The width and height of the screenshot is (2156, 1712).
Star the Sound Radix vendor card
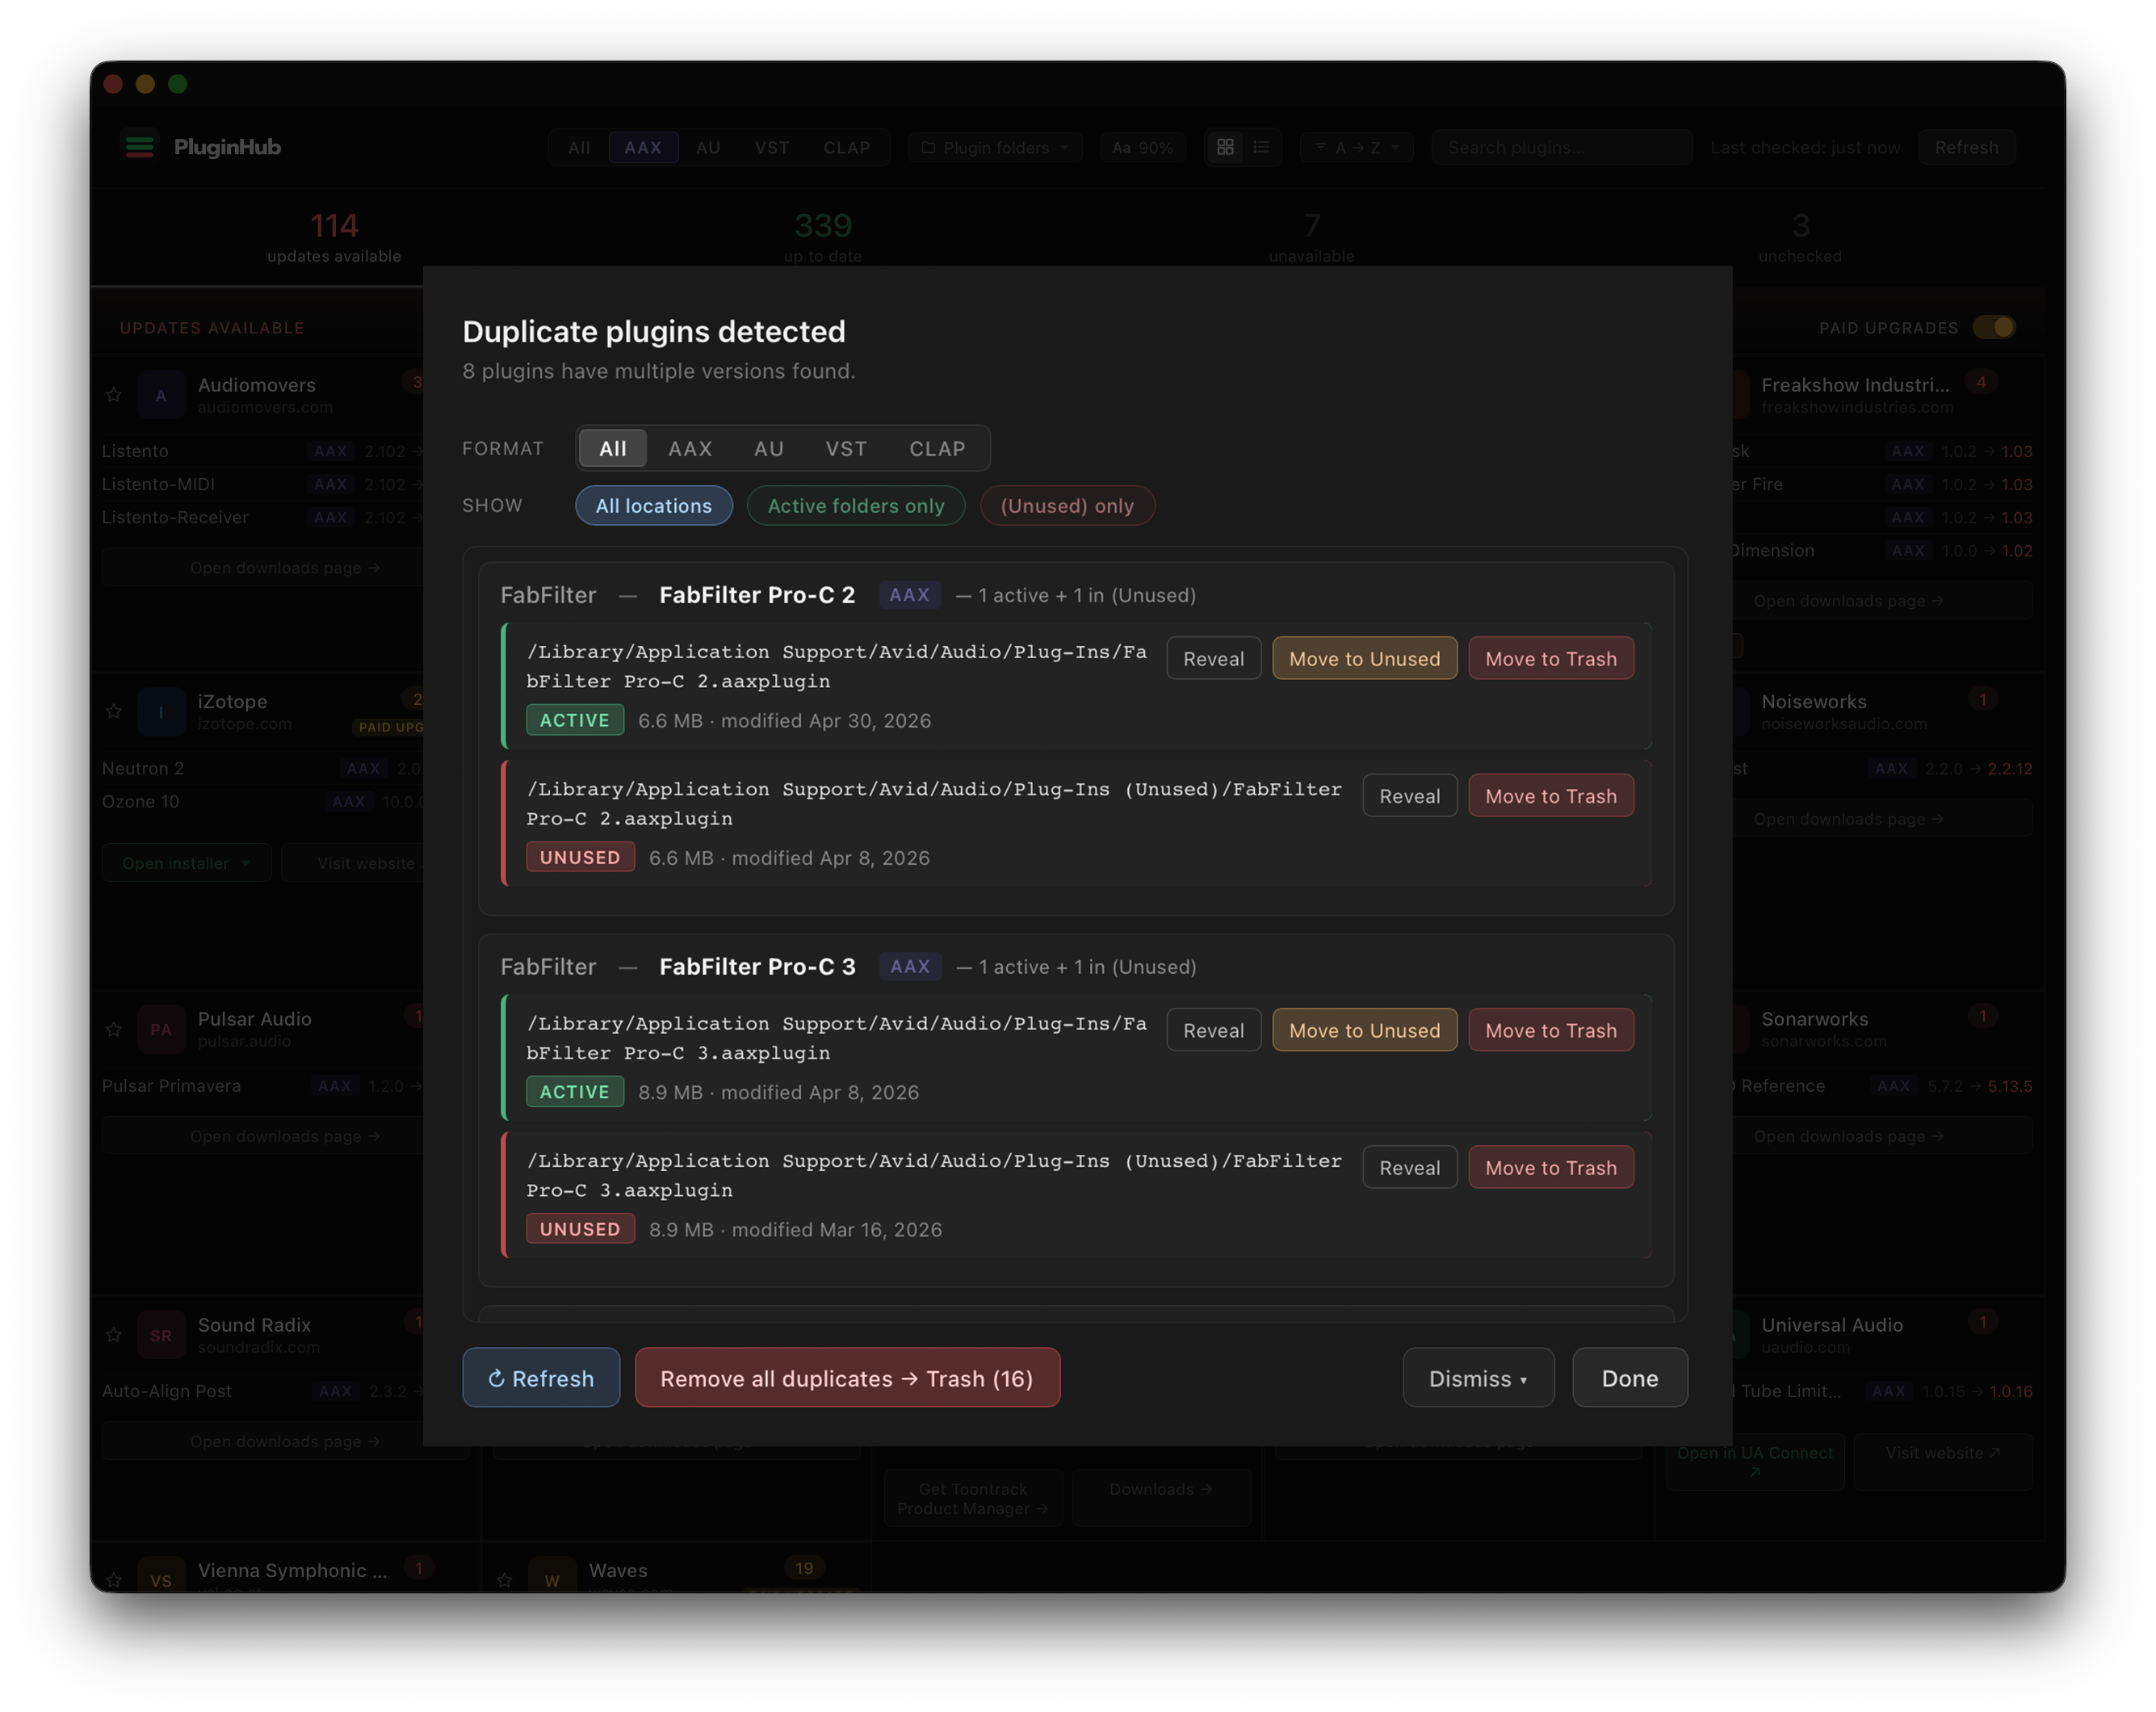(x=114, y=1335)
